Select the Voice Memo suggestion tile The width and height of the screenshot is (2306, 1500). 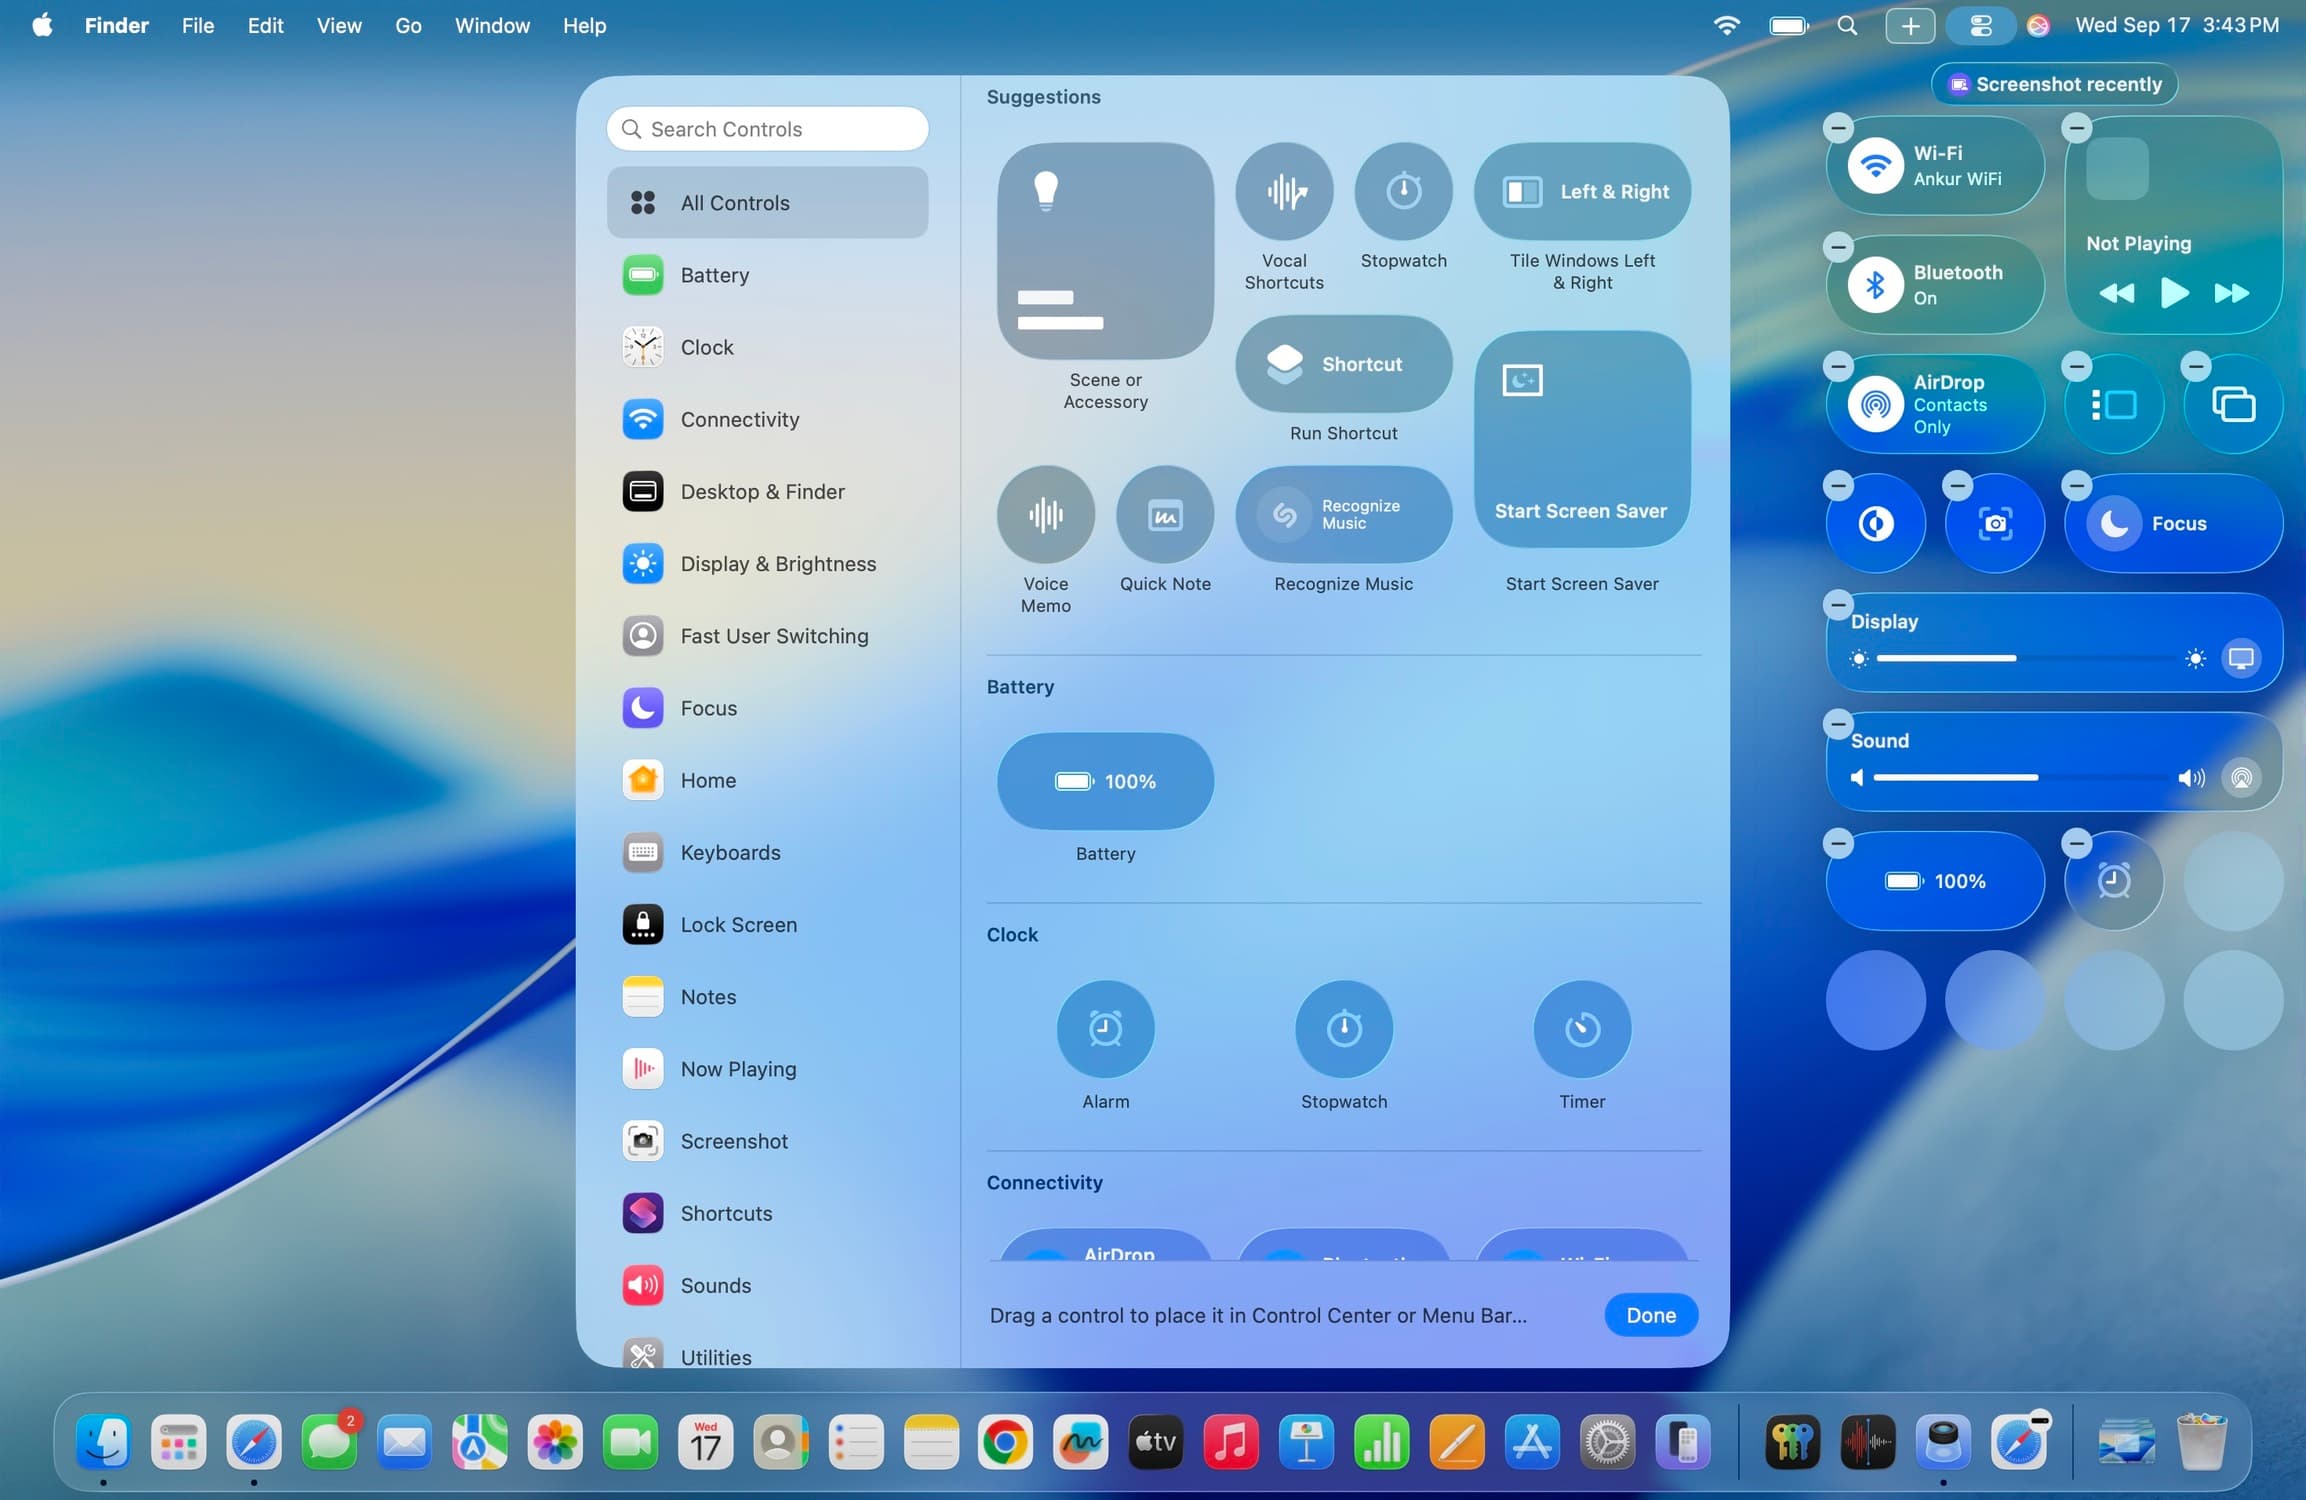pos(1045,514)
